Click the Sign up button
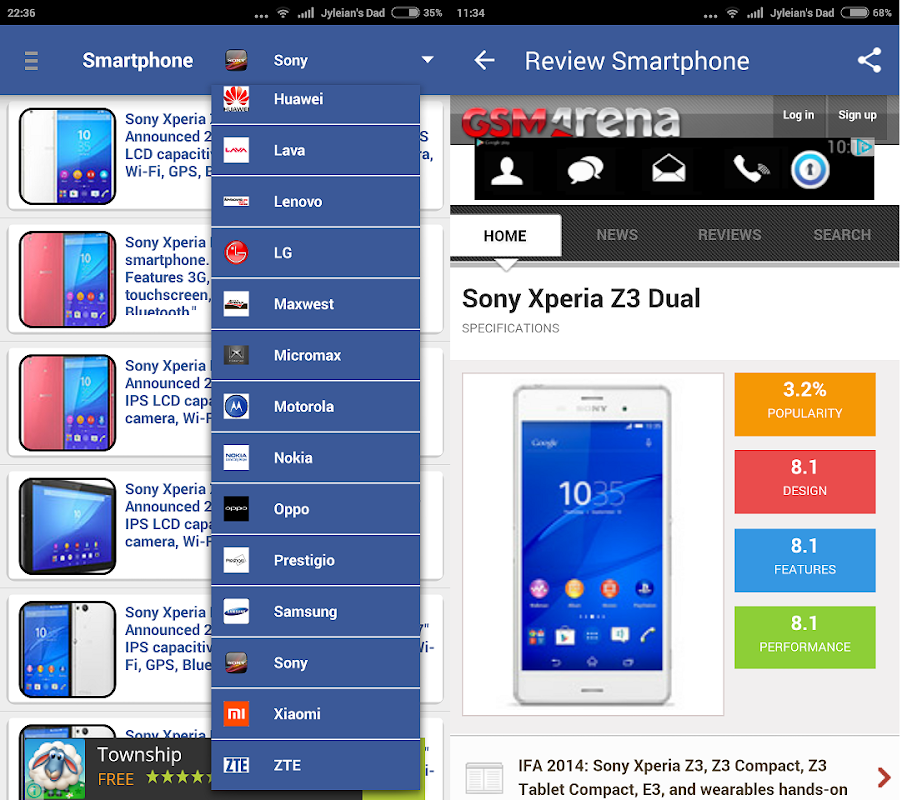 (857, 115)
